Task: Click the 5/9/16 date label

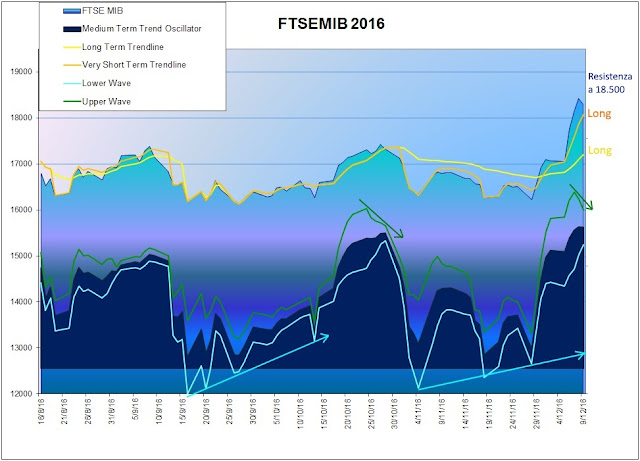Action: tap(136, 410)
